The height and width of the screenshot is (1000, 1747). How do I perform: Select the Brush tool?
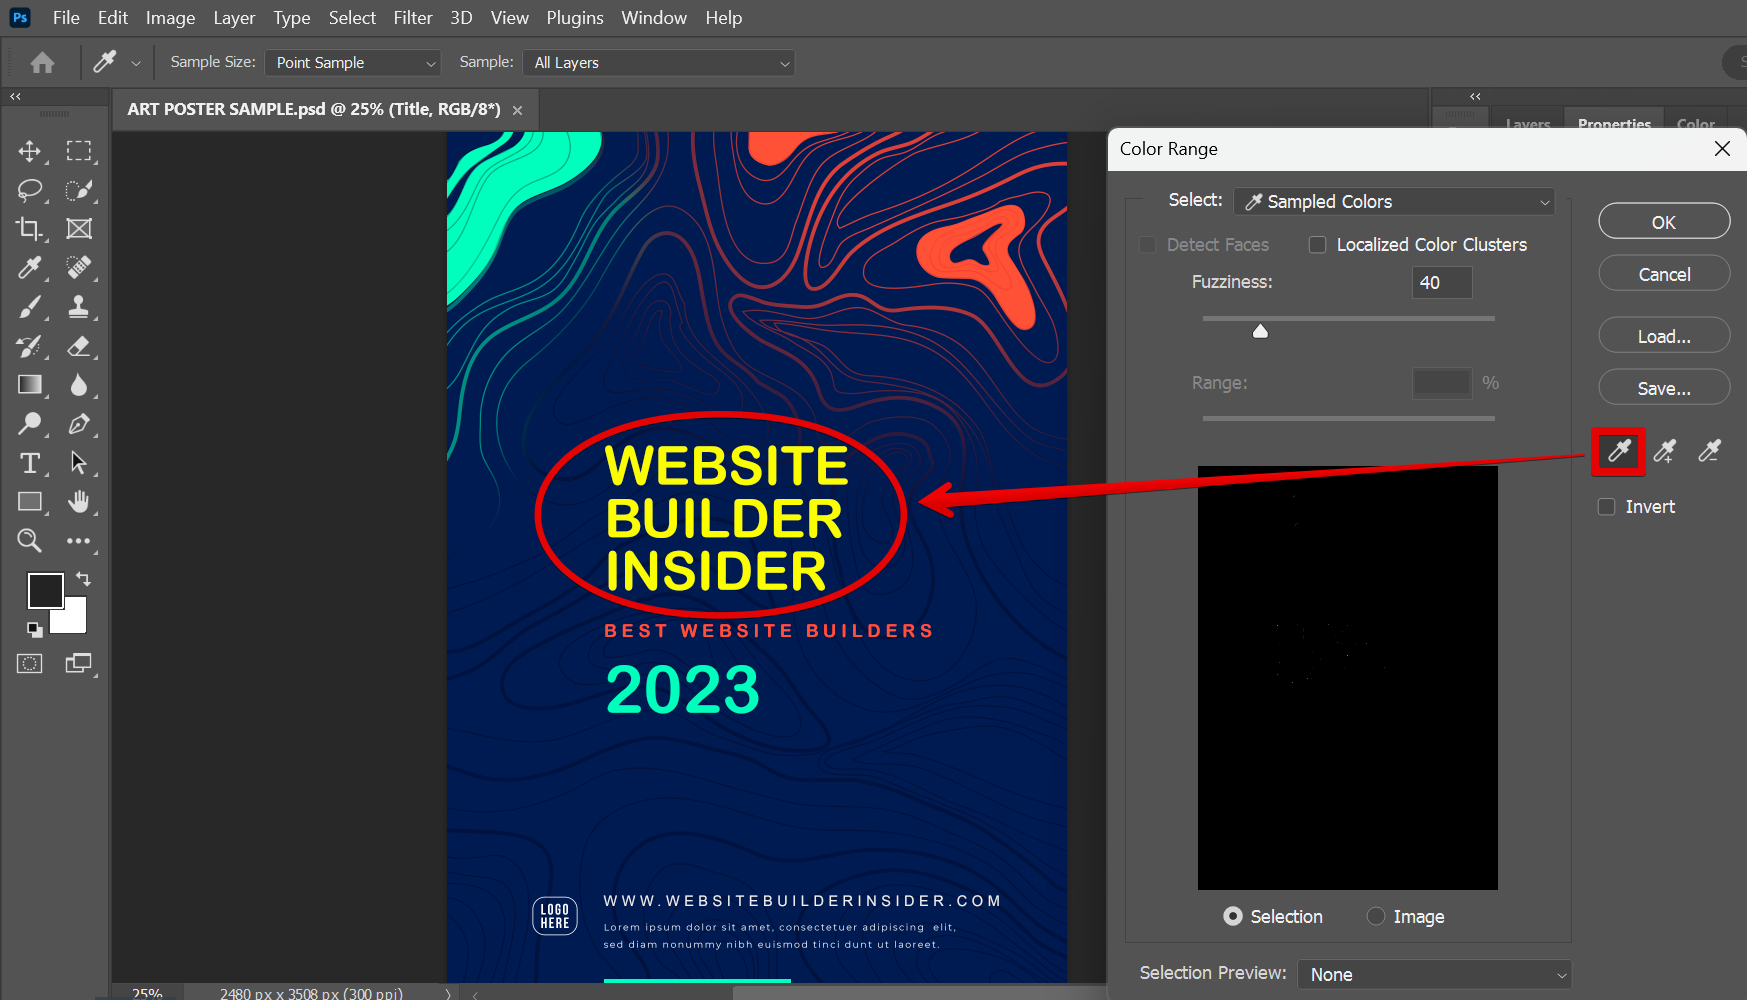(29, 307)
